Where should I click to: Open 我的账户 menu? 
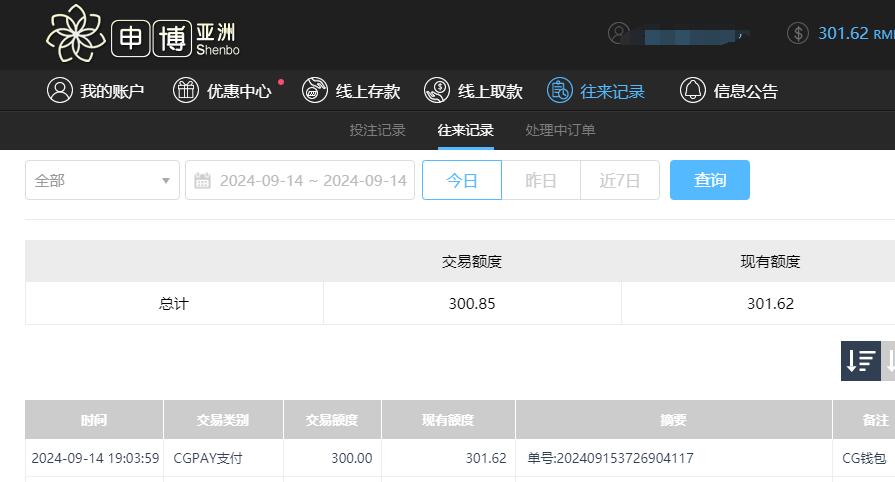[x=95, y=91]
